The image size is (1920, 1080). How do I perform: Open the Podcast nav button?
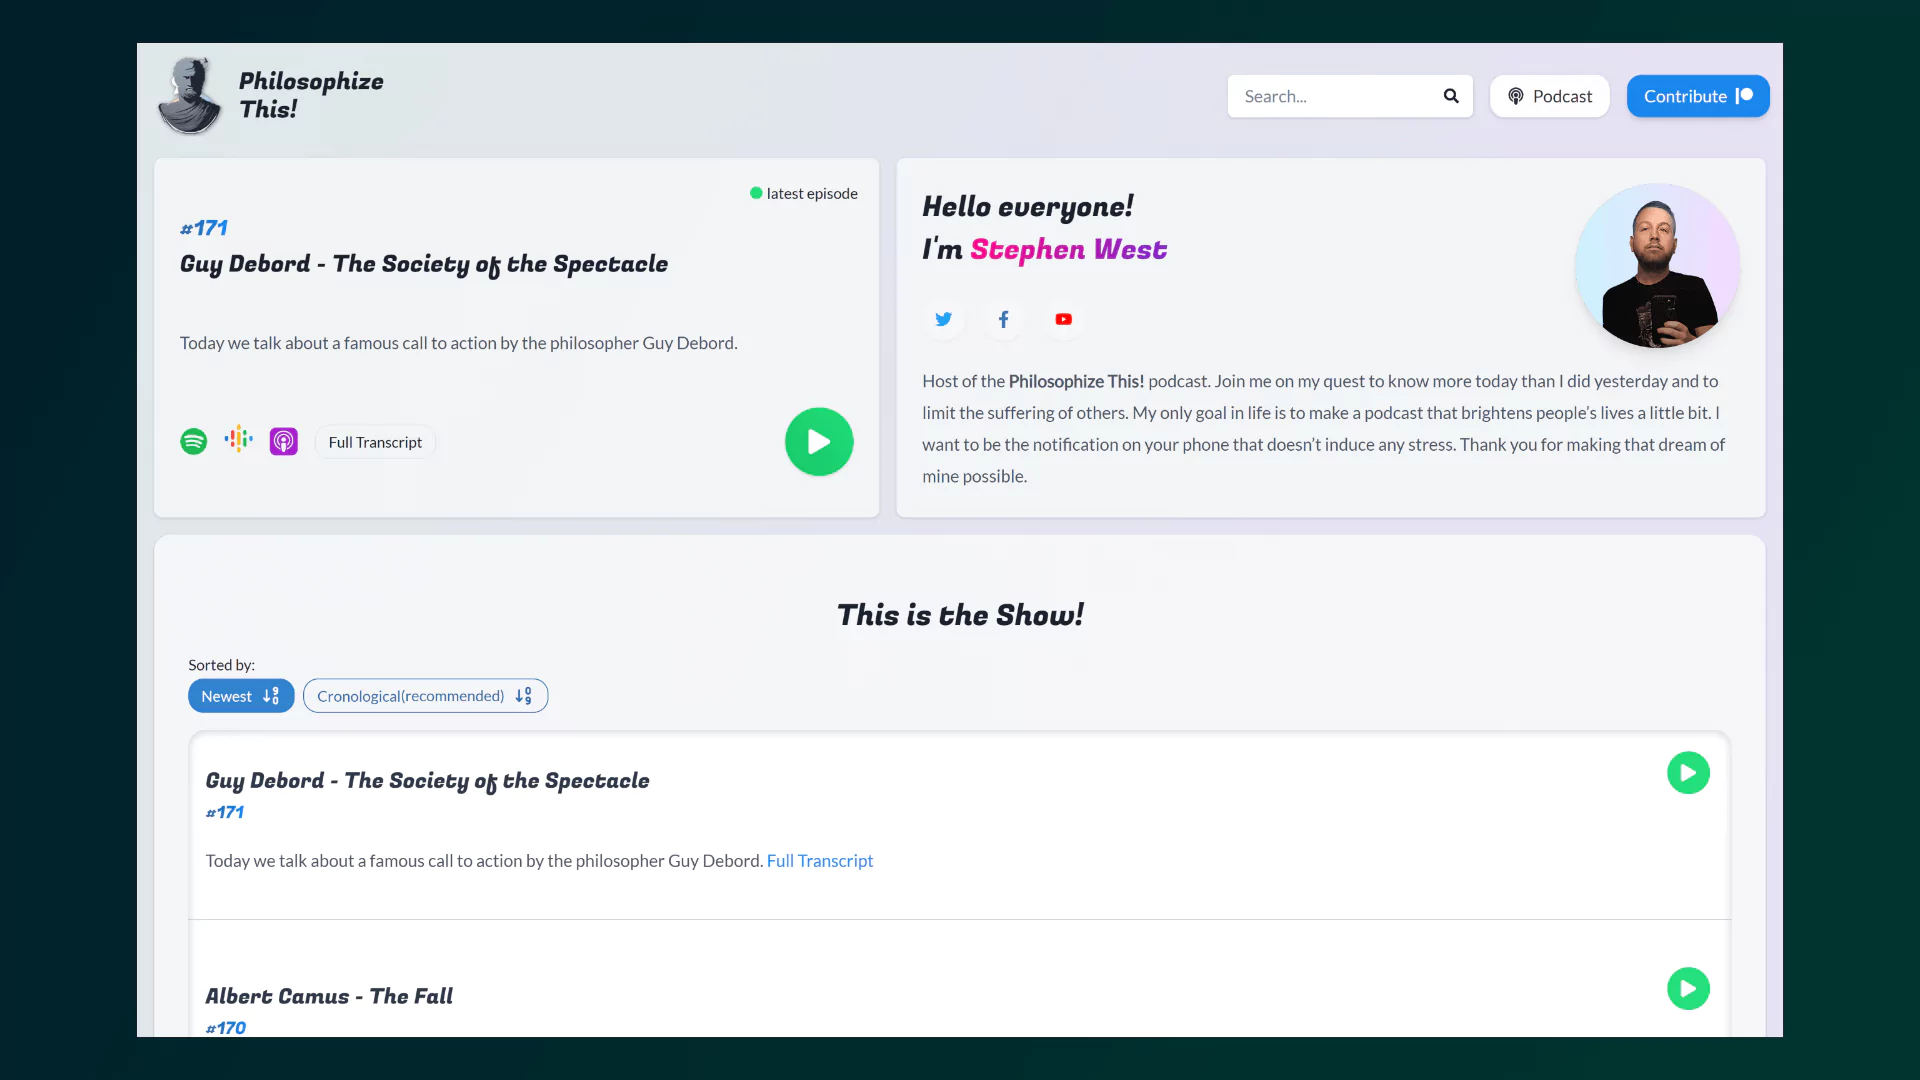(1549, 96)
